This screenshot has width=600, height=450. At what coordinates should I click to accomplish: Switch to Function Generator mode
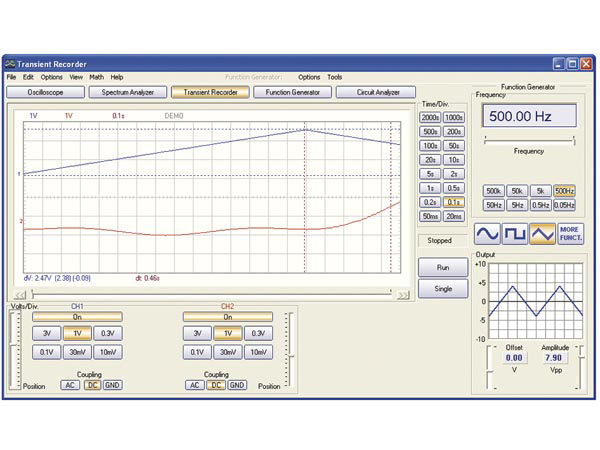pos(293,92)
